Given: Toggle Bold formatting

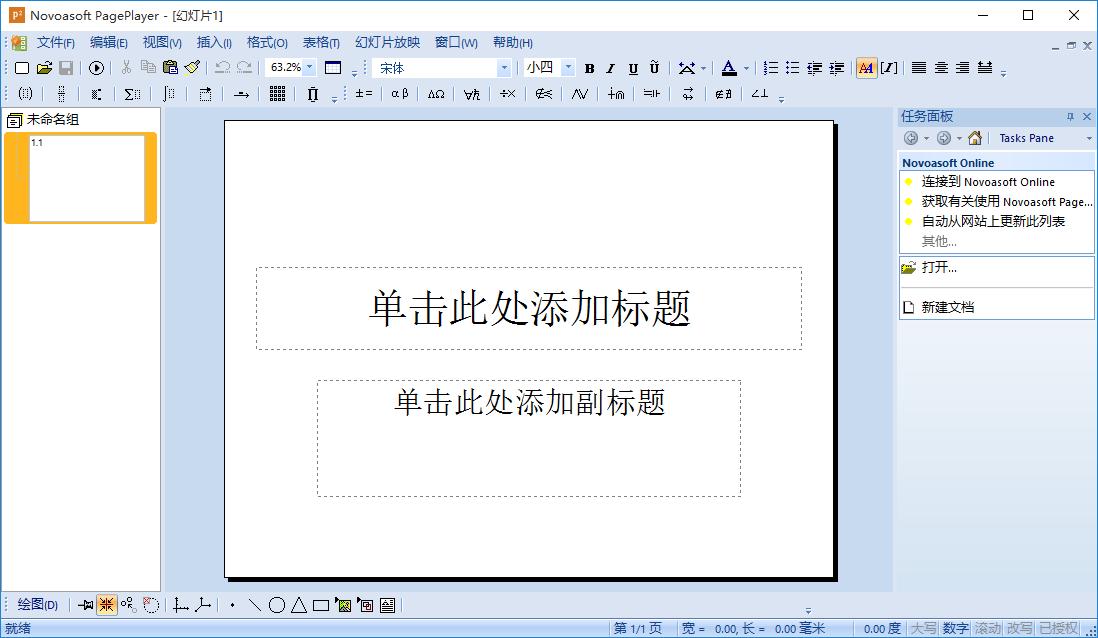Looking at the screenshot, I should [x=589, y=68].
